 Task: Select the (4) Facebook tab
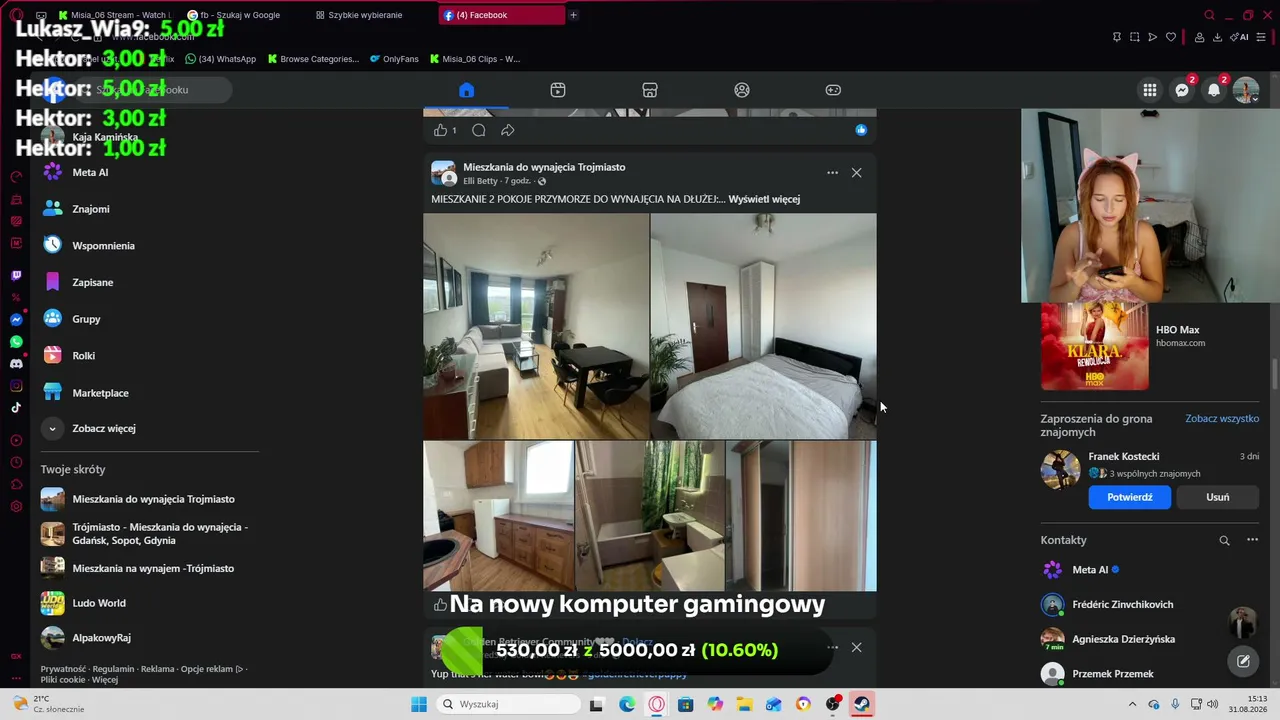tap(501, 15)
